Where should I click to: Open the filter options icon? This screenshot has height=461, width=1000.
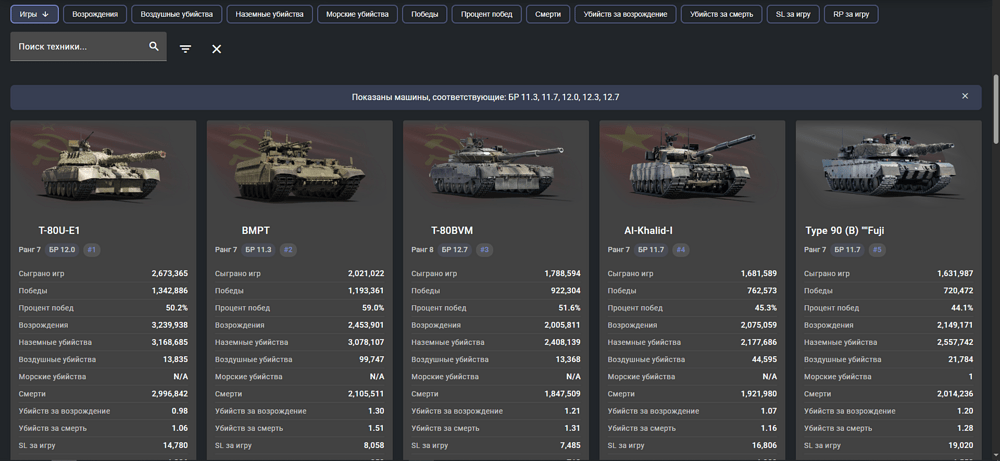185,49
